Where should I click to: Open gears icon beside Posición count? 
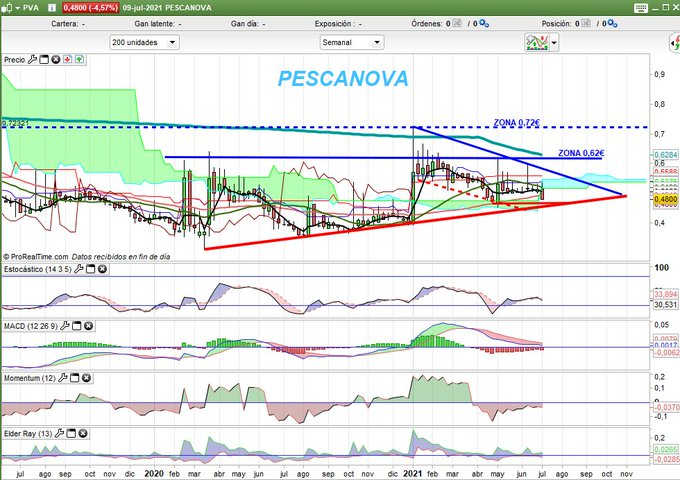pyautogui.click(x=612, y=24)
